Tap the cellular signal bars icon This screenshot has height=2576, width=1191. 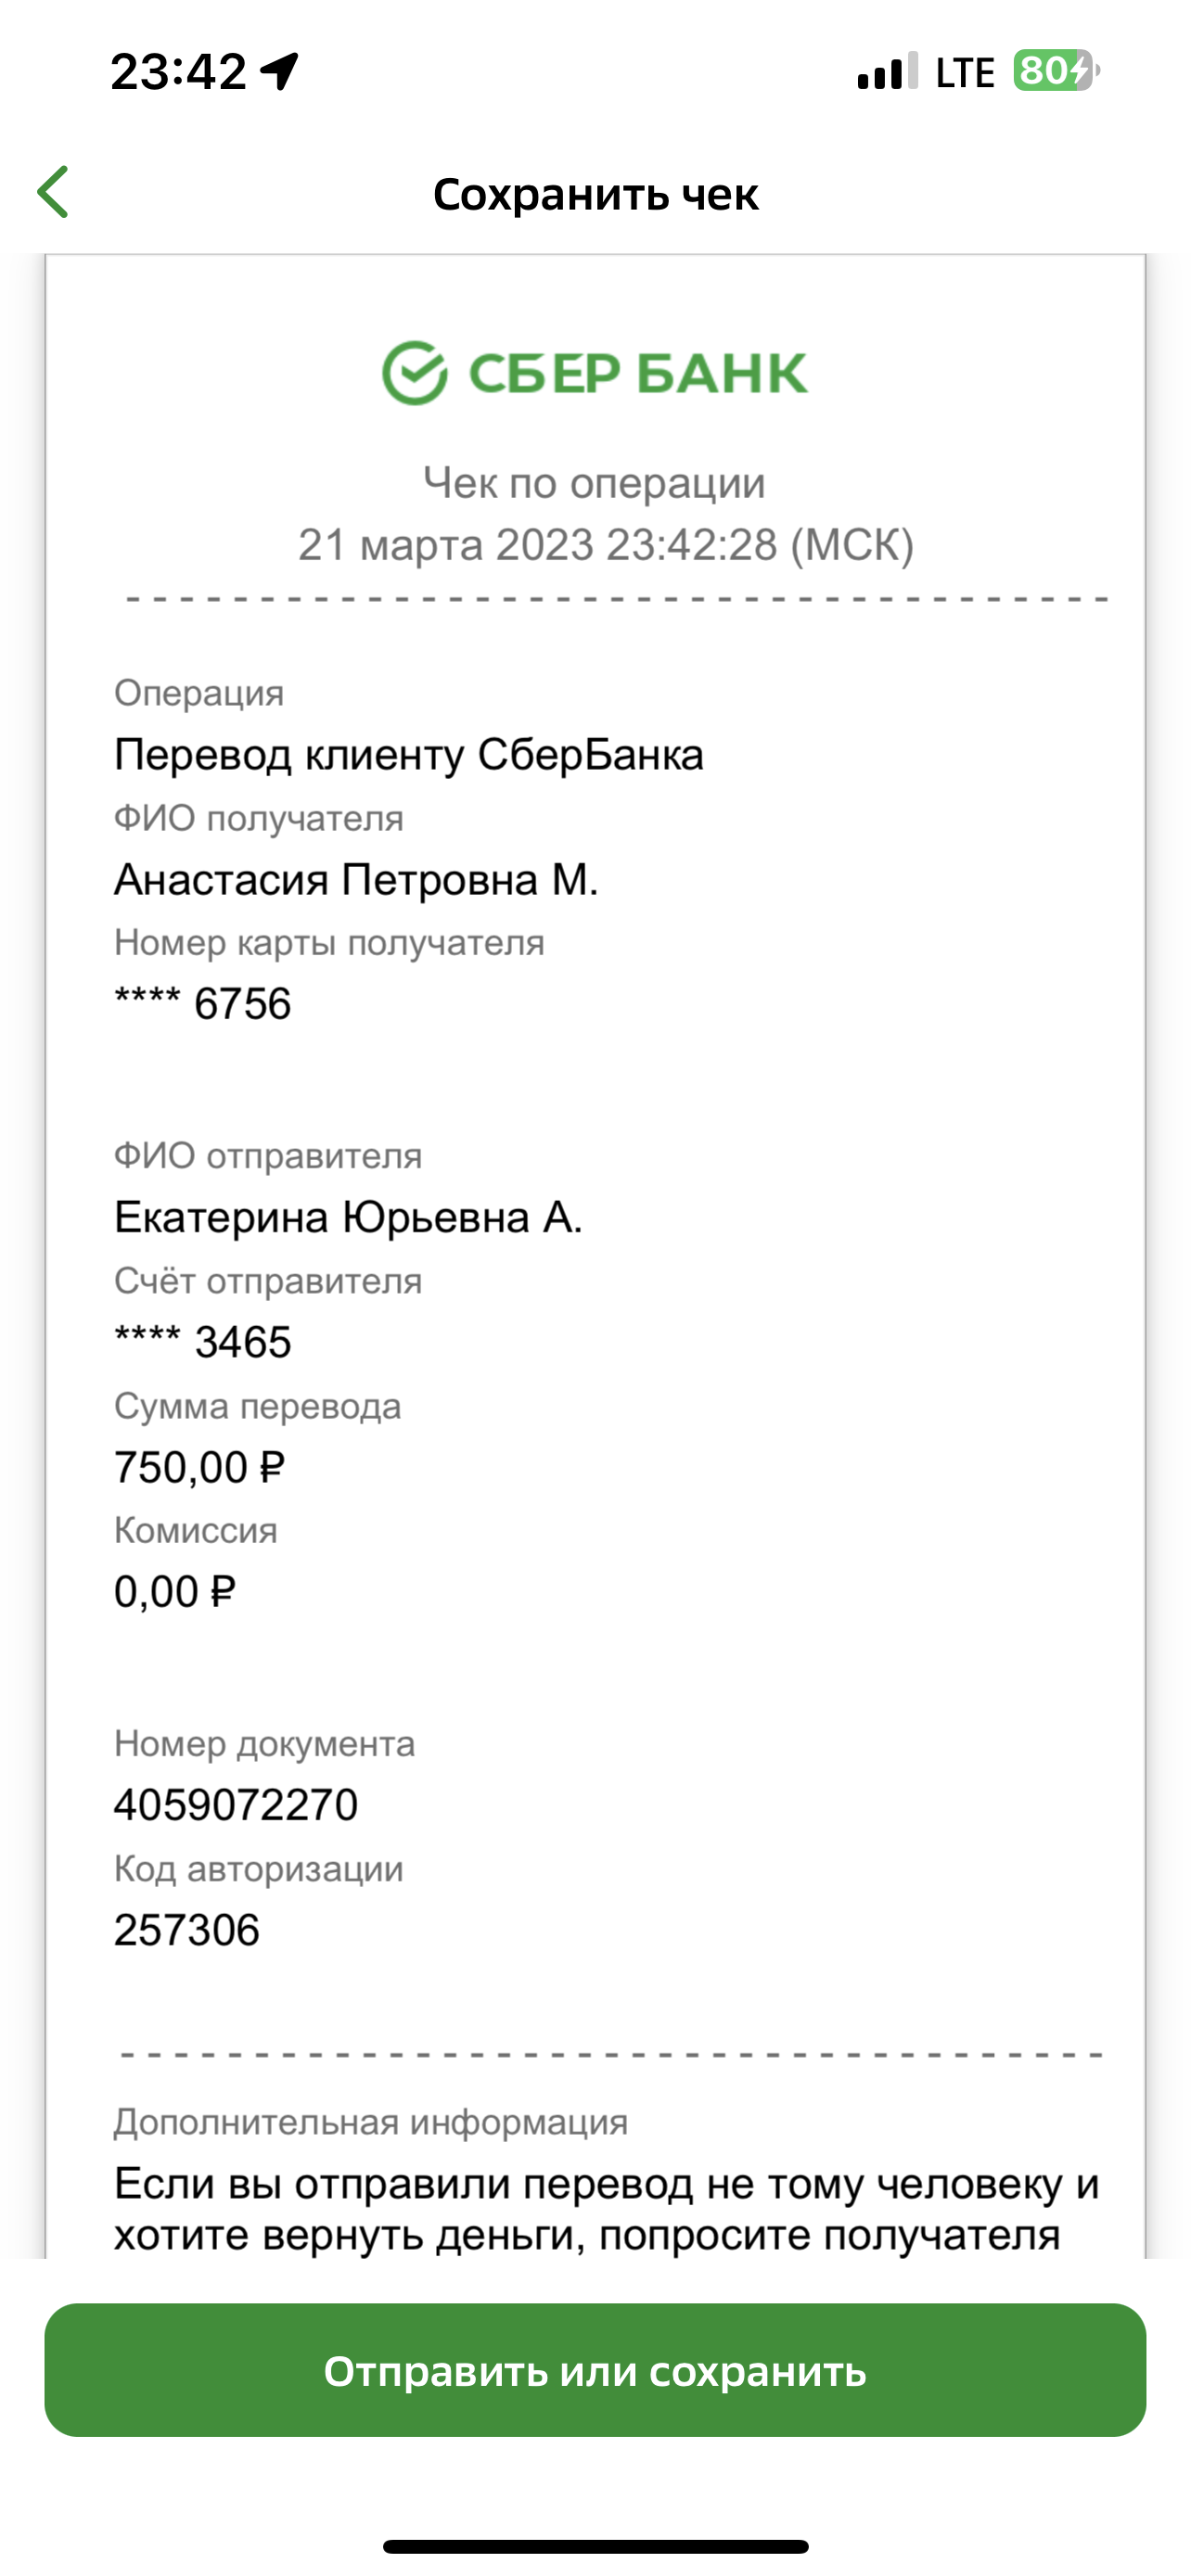tap(887, 71)
